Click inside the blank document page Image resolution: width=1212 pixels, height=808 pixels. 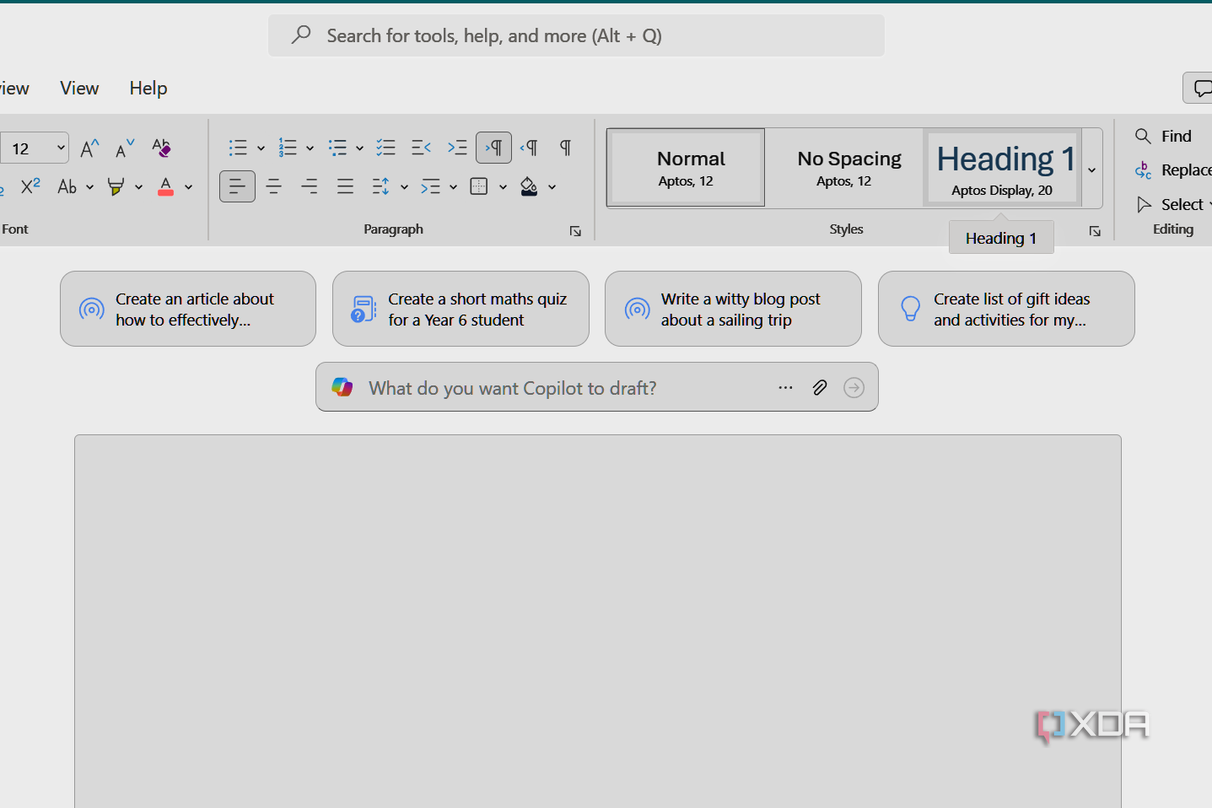click(598, 620)
